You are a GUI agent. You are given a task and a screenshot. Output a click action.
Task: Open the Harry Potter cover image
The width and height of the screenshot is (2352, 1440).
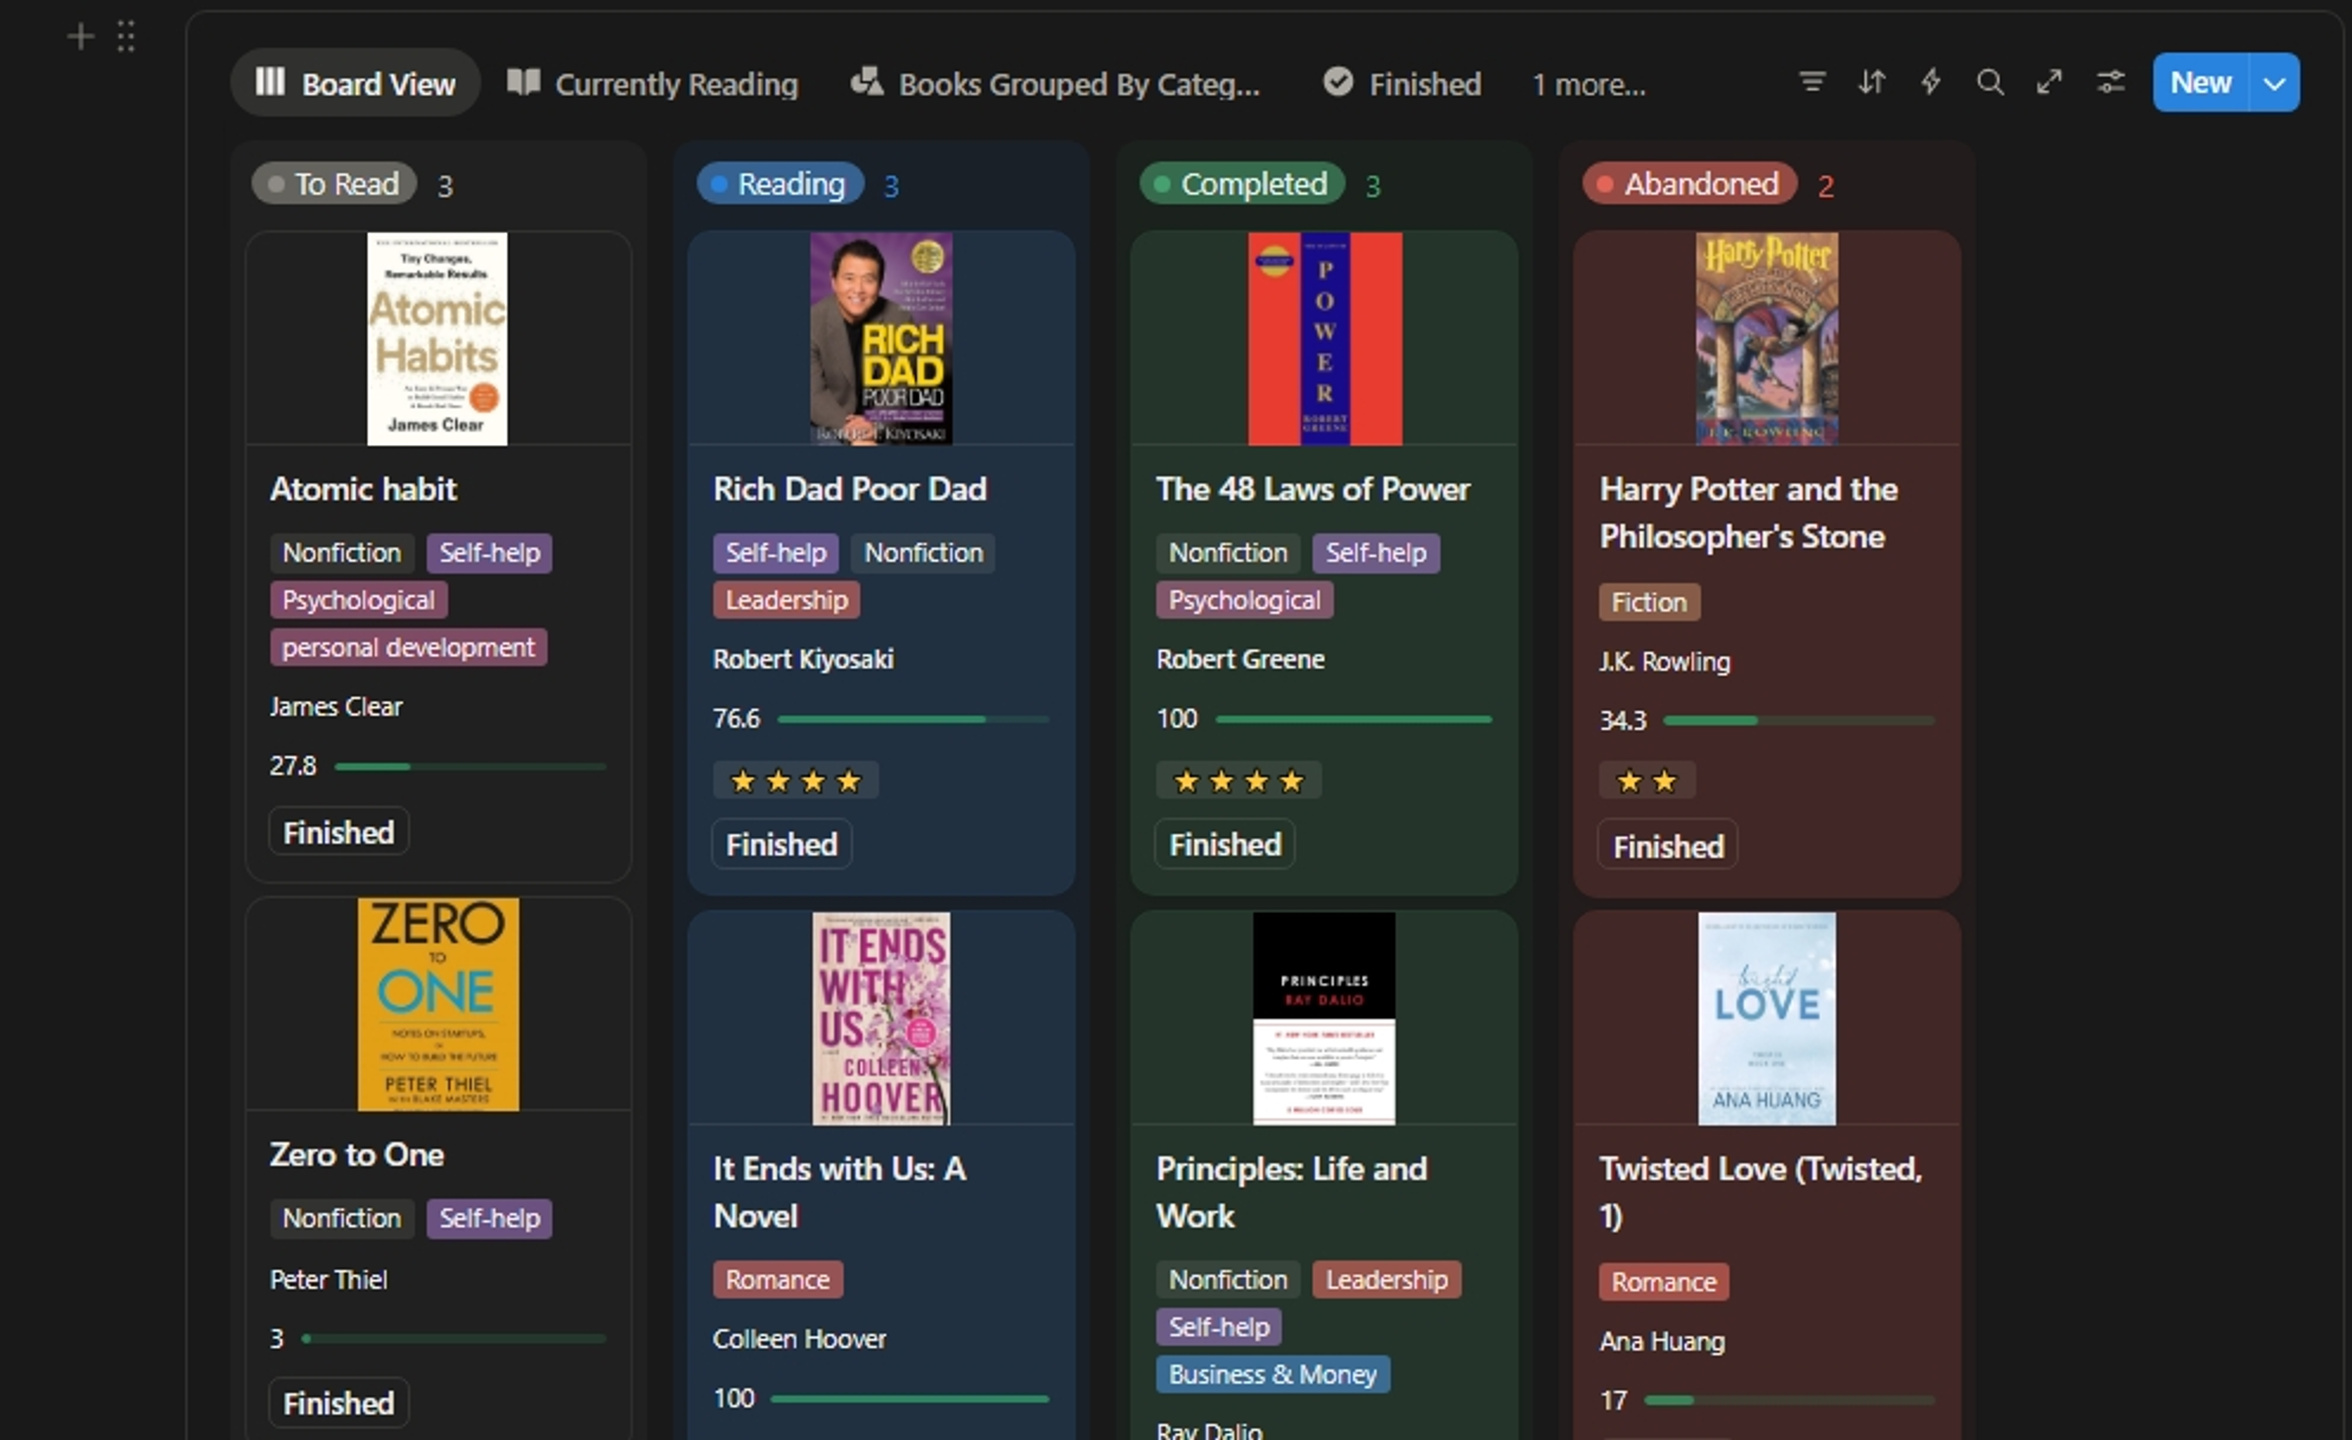point(1767,339)
